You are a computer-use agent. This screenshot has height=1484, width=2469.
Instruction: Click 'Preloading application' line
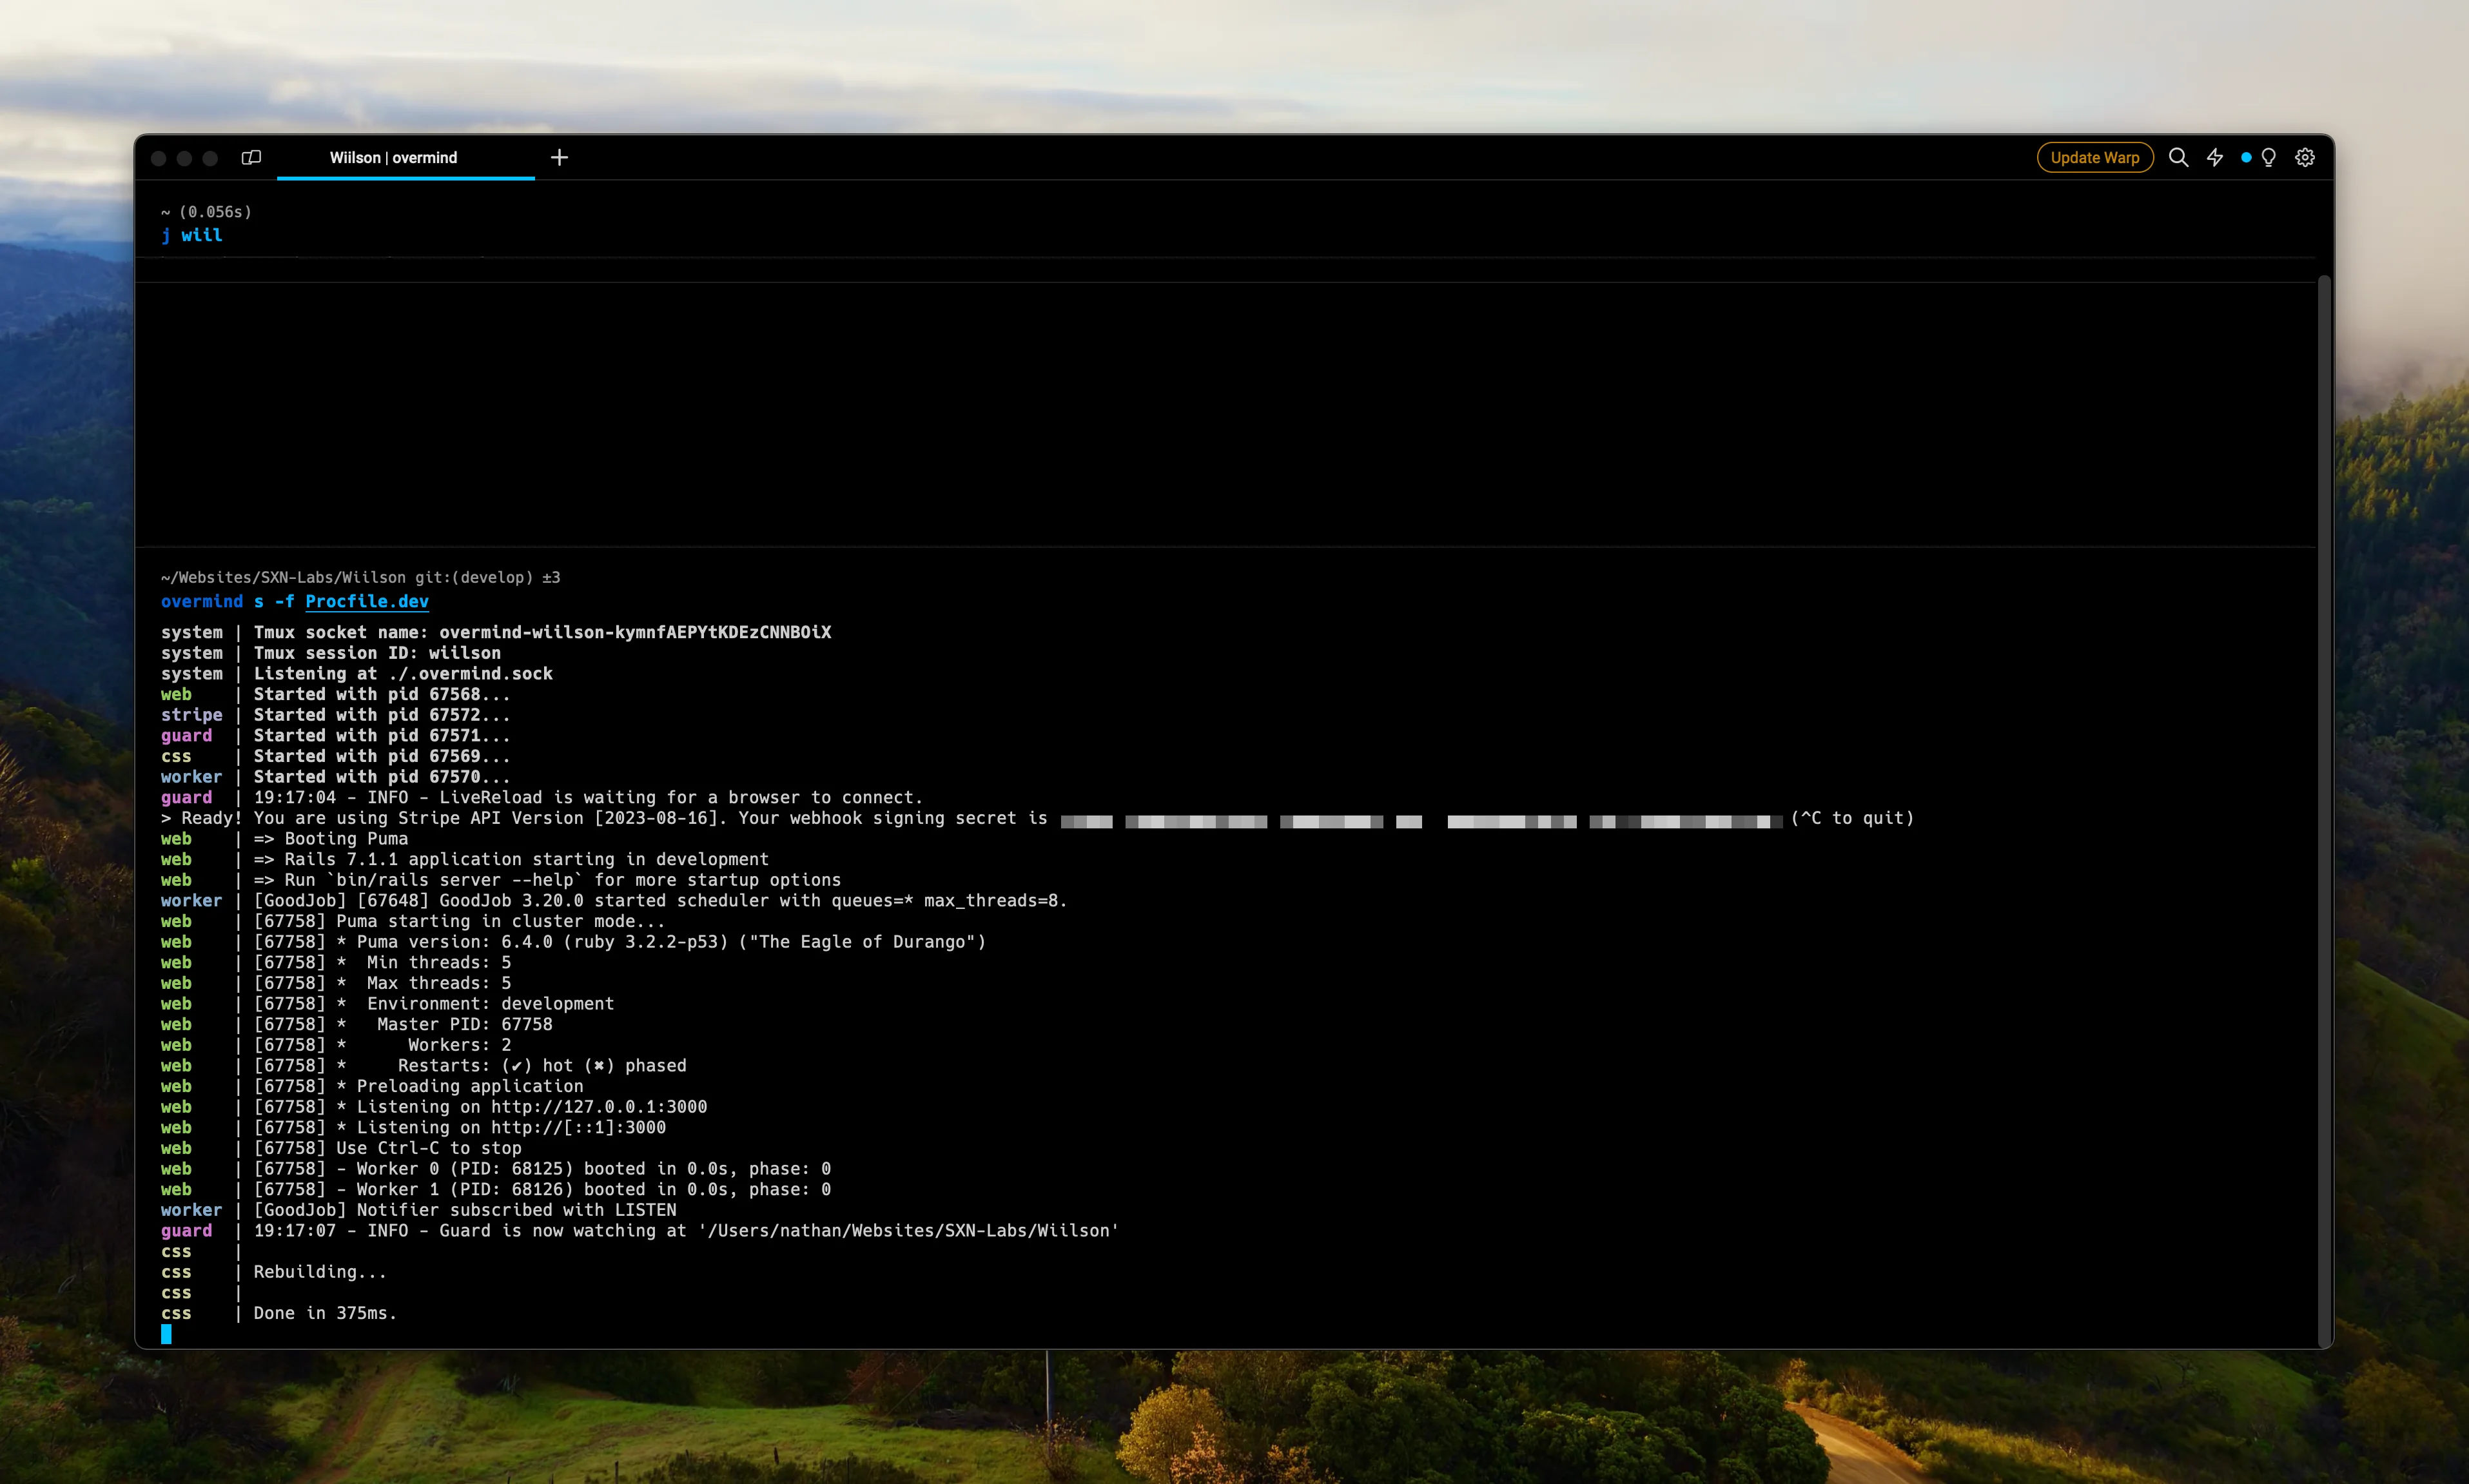[418, 1087]
